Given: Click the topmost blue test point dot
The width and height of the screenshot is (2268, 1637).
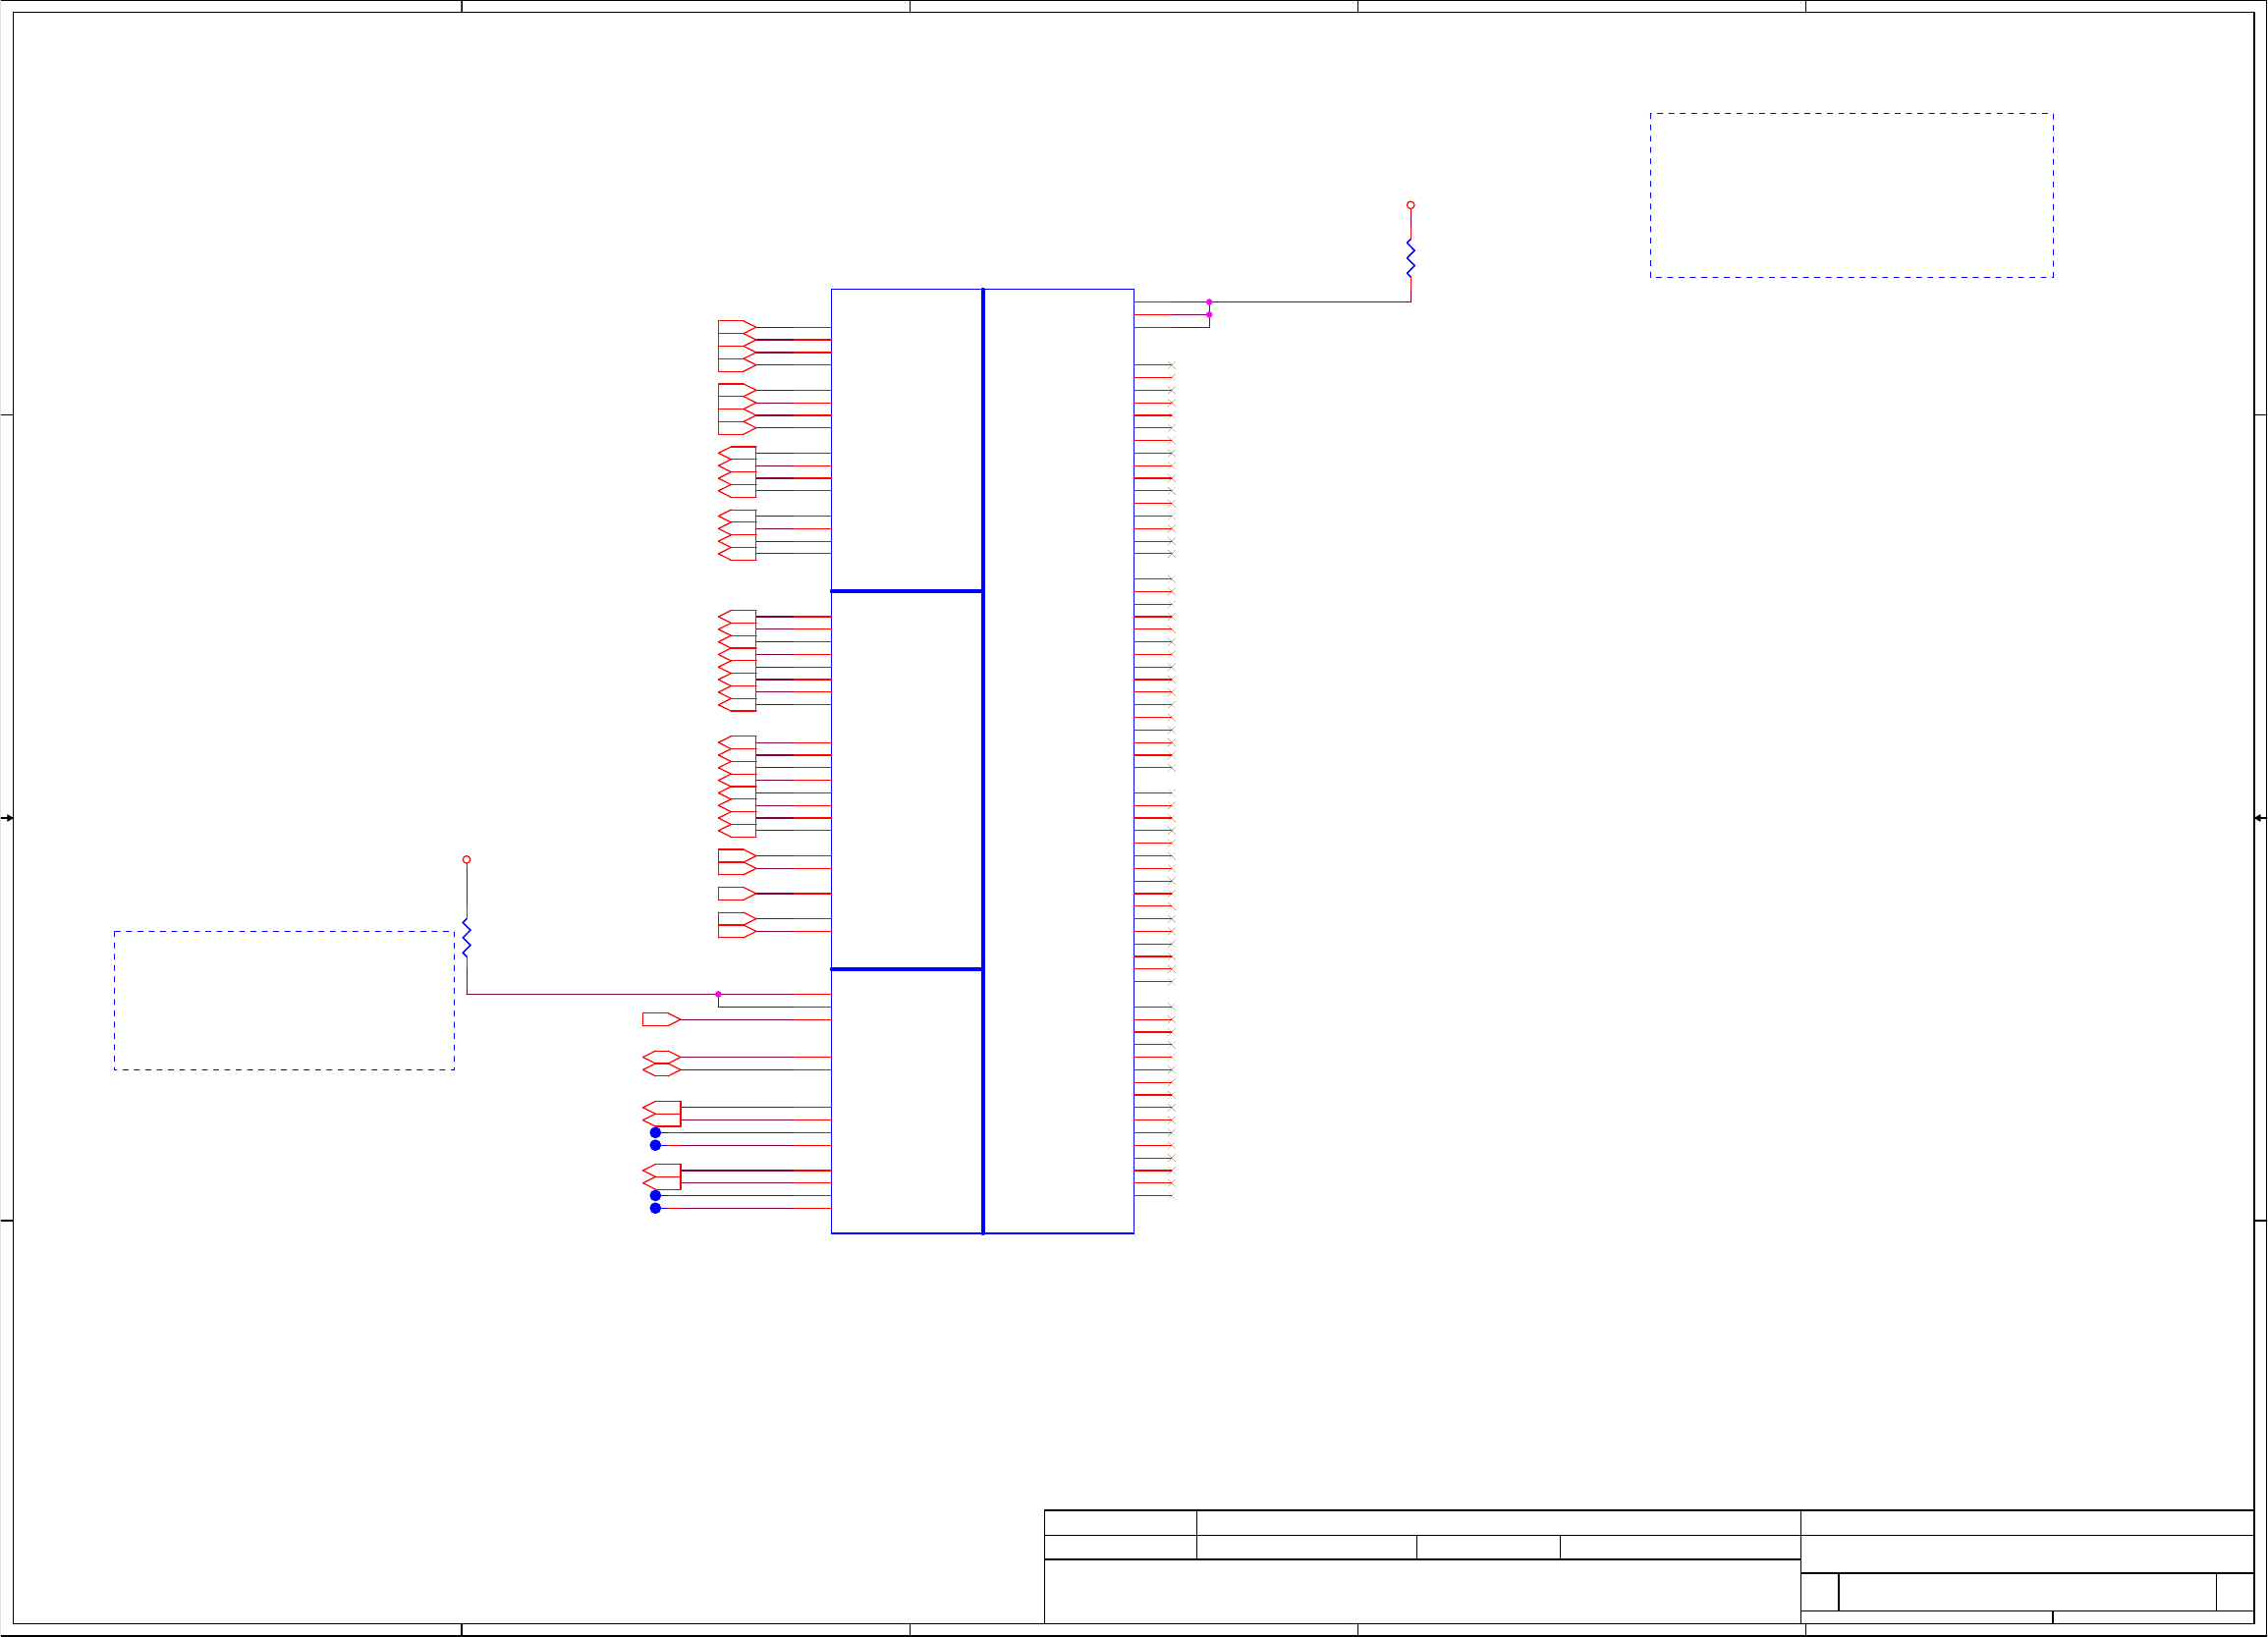Looking at the screenshot, I should [655, 1132].
